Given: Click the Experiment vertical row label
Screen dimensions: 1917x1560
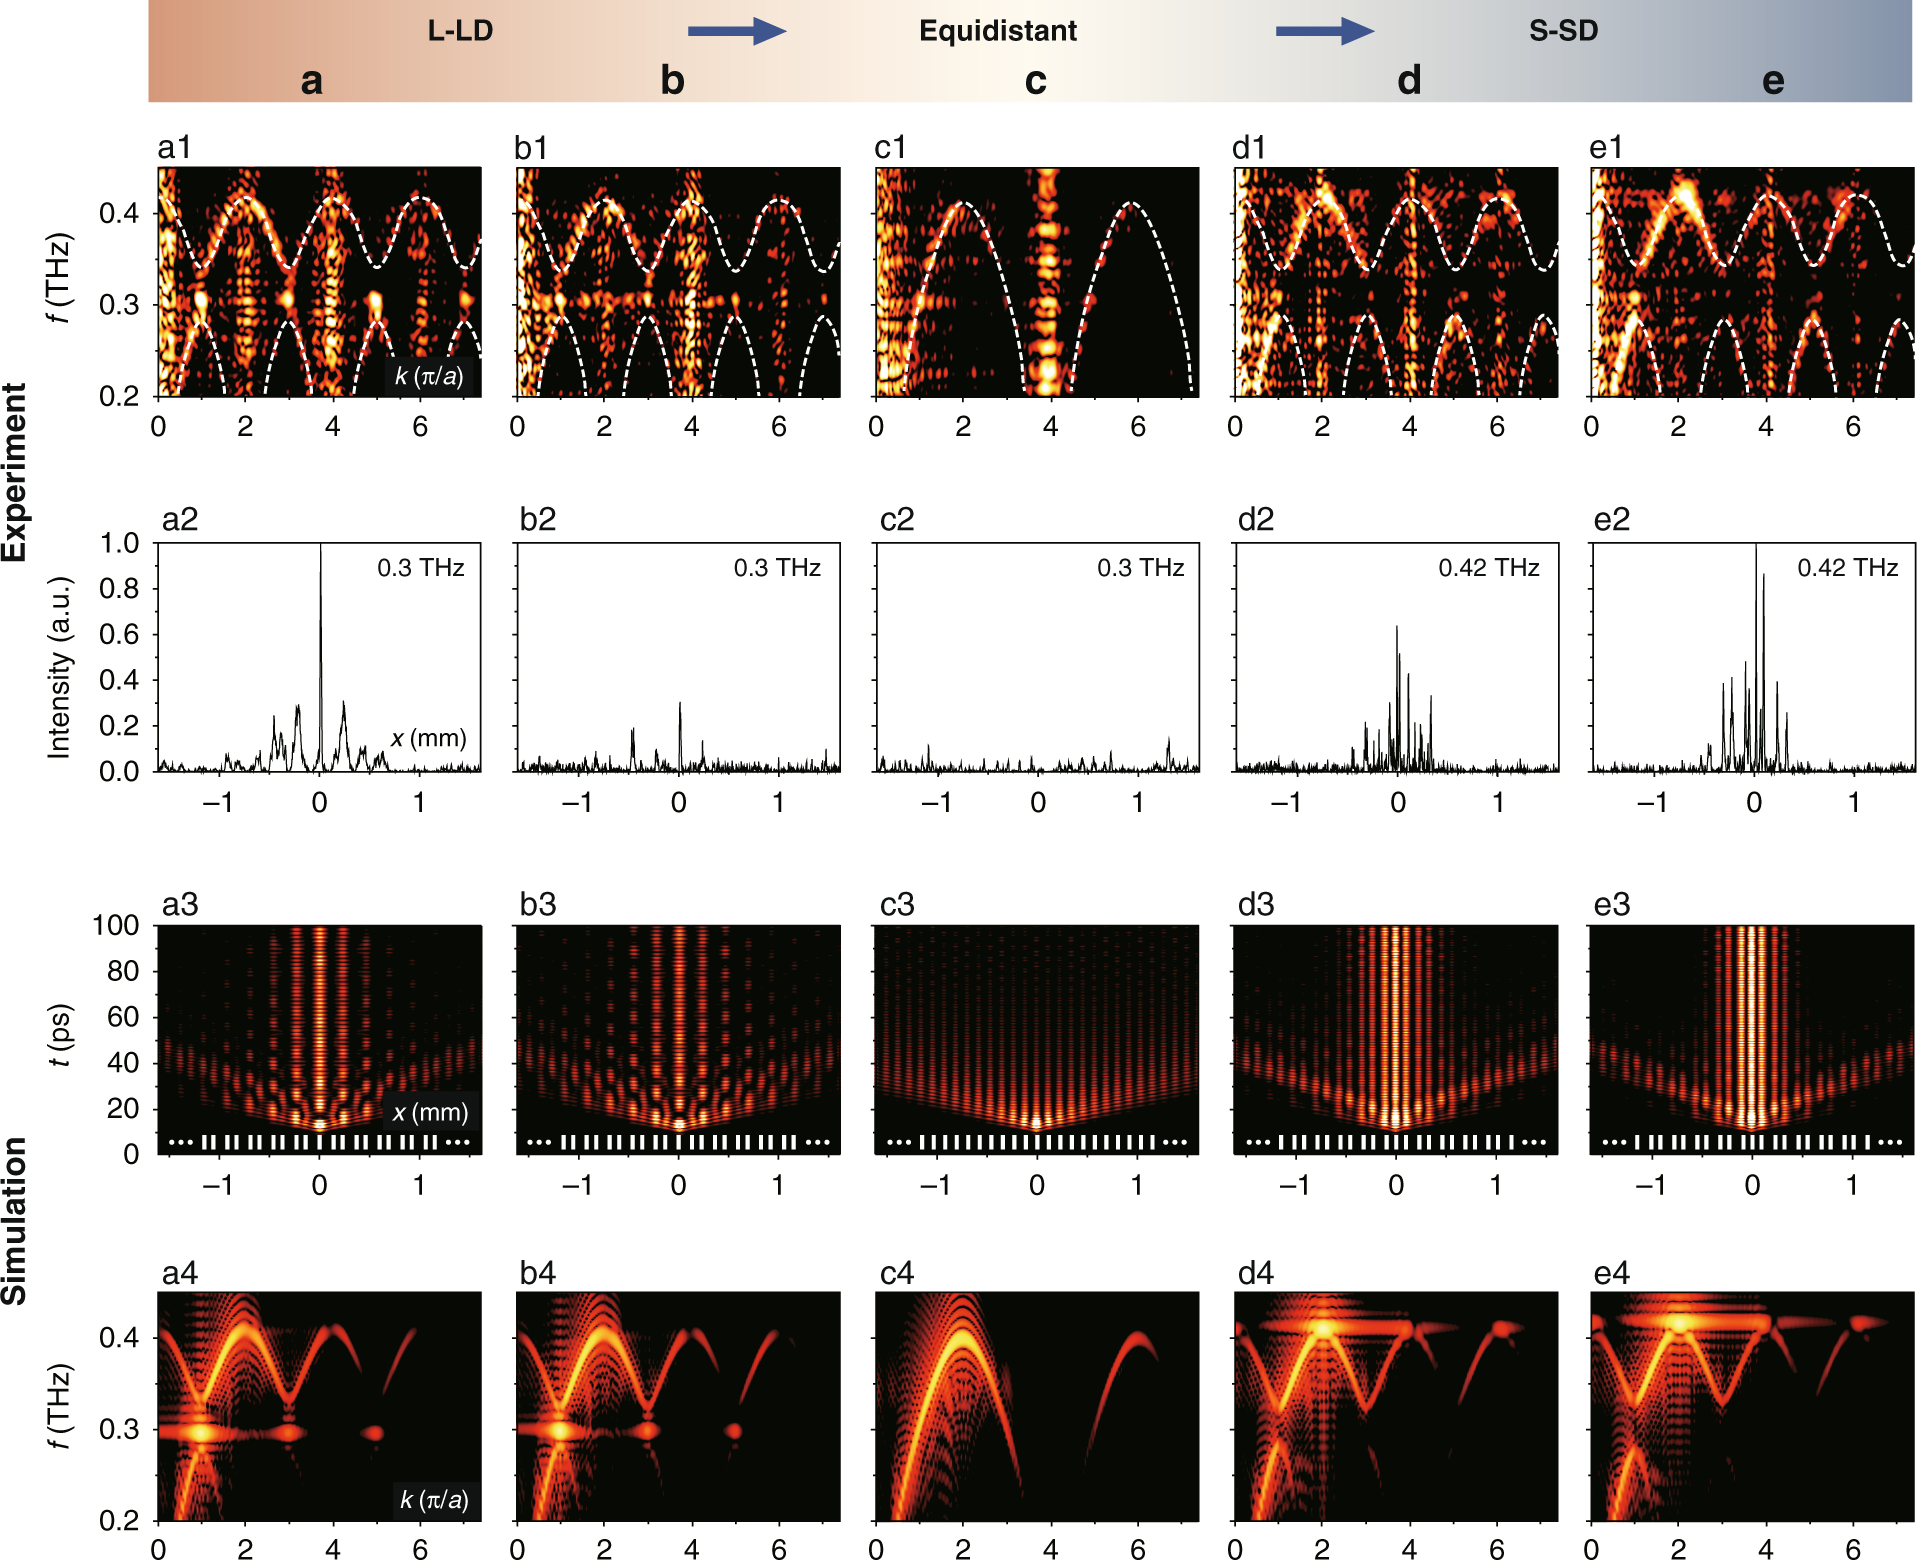Looking at the screenshot, I should (x=15, y=471).
